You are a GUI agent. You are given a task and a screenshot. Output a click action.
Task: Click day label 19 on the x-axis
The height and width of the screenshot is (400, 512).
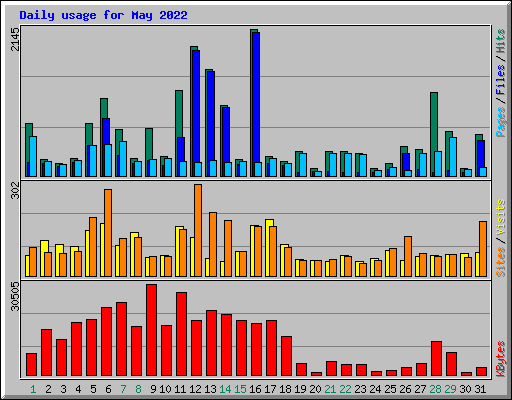pos(300,389)
